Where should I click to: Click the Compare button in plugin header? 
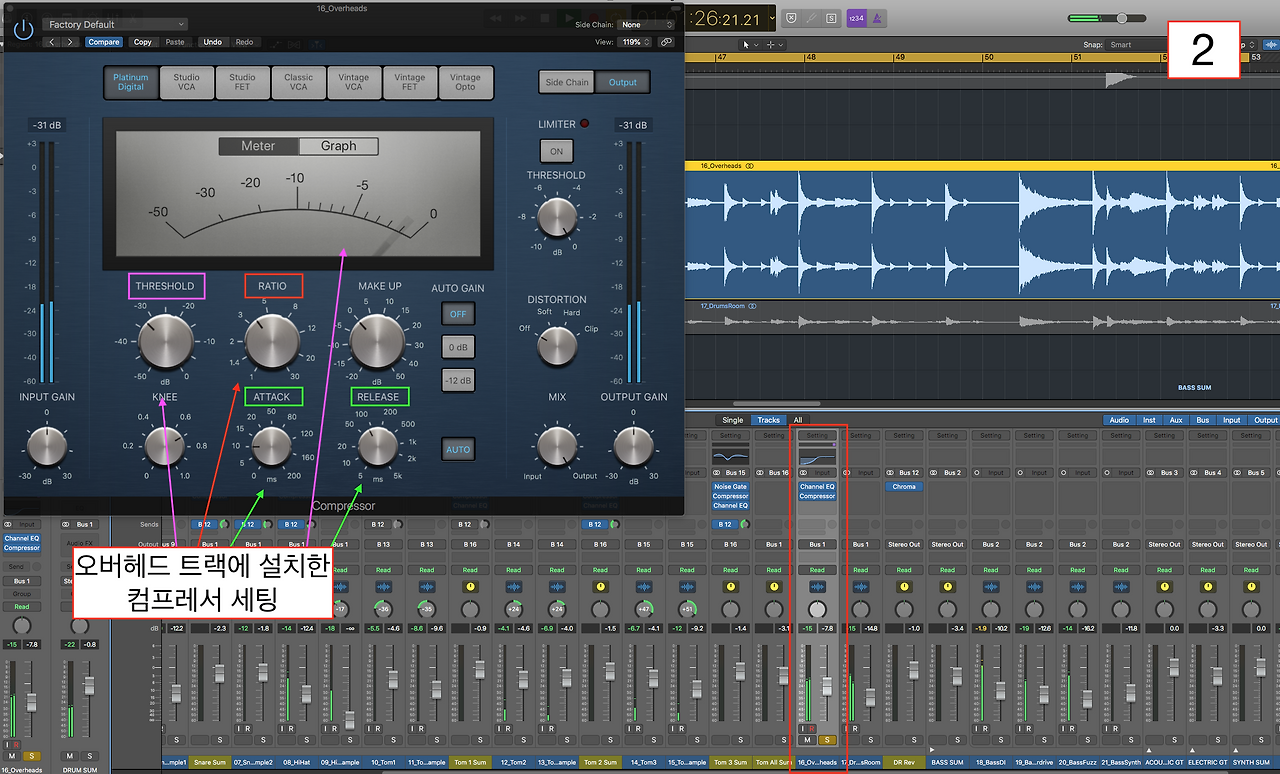[103, 42]
